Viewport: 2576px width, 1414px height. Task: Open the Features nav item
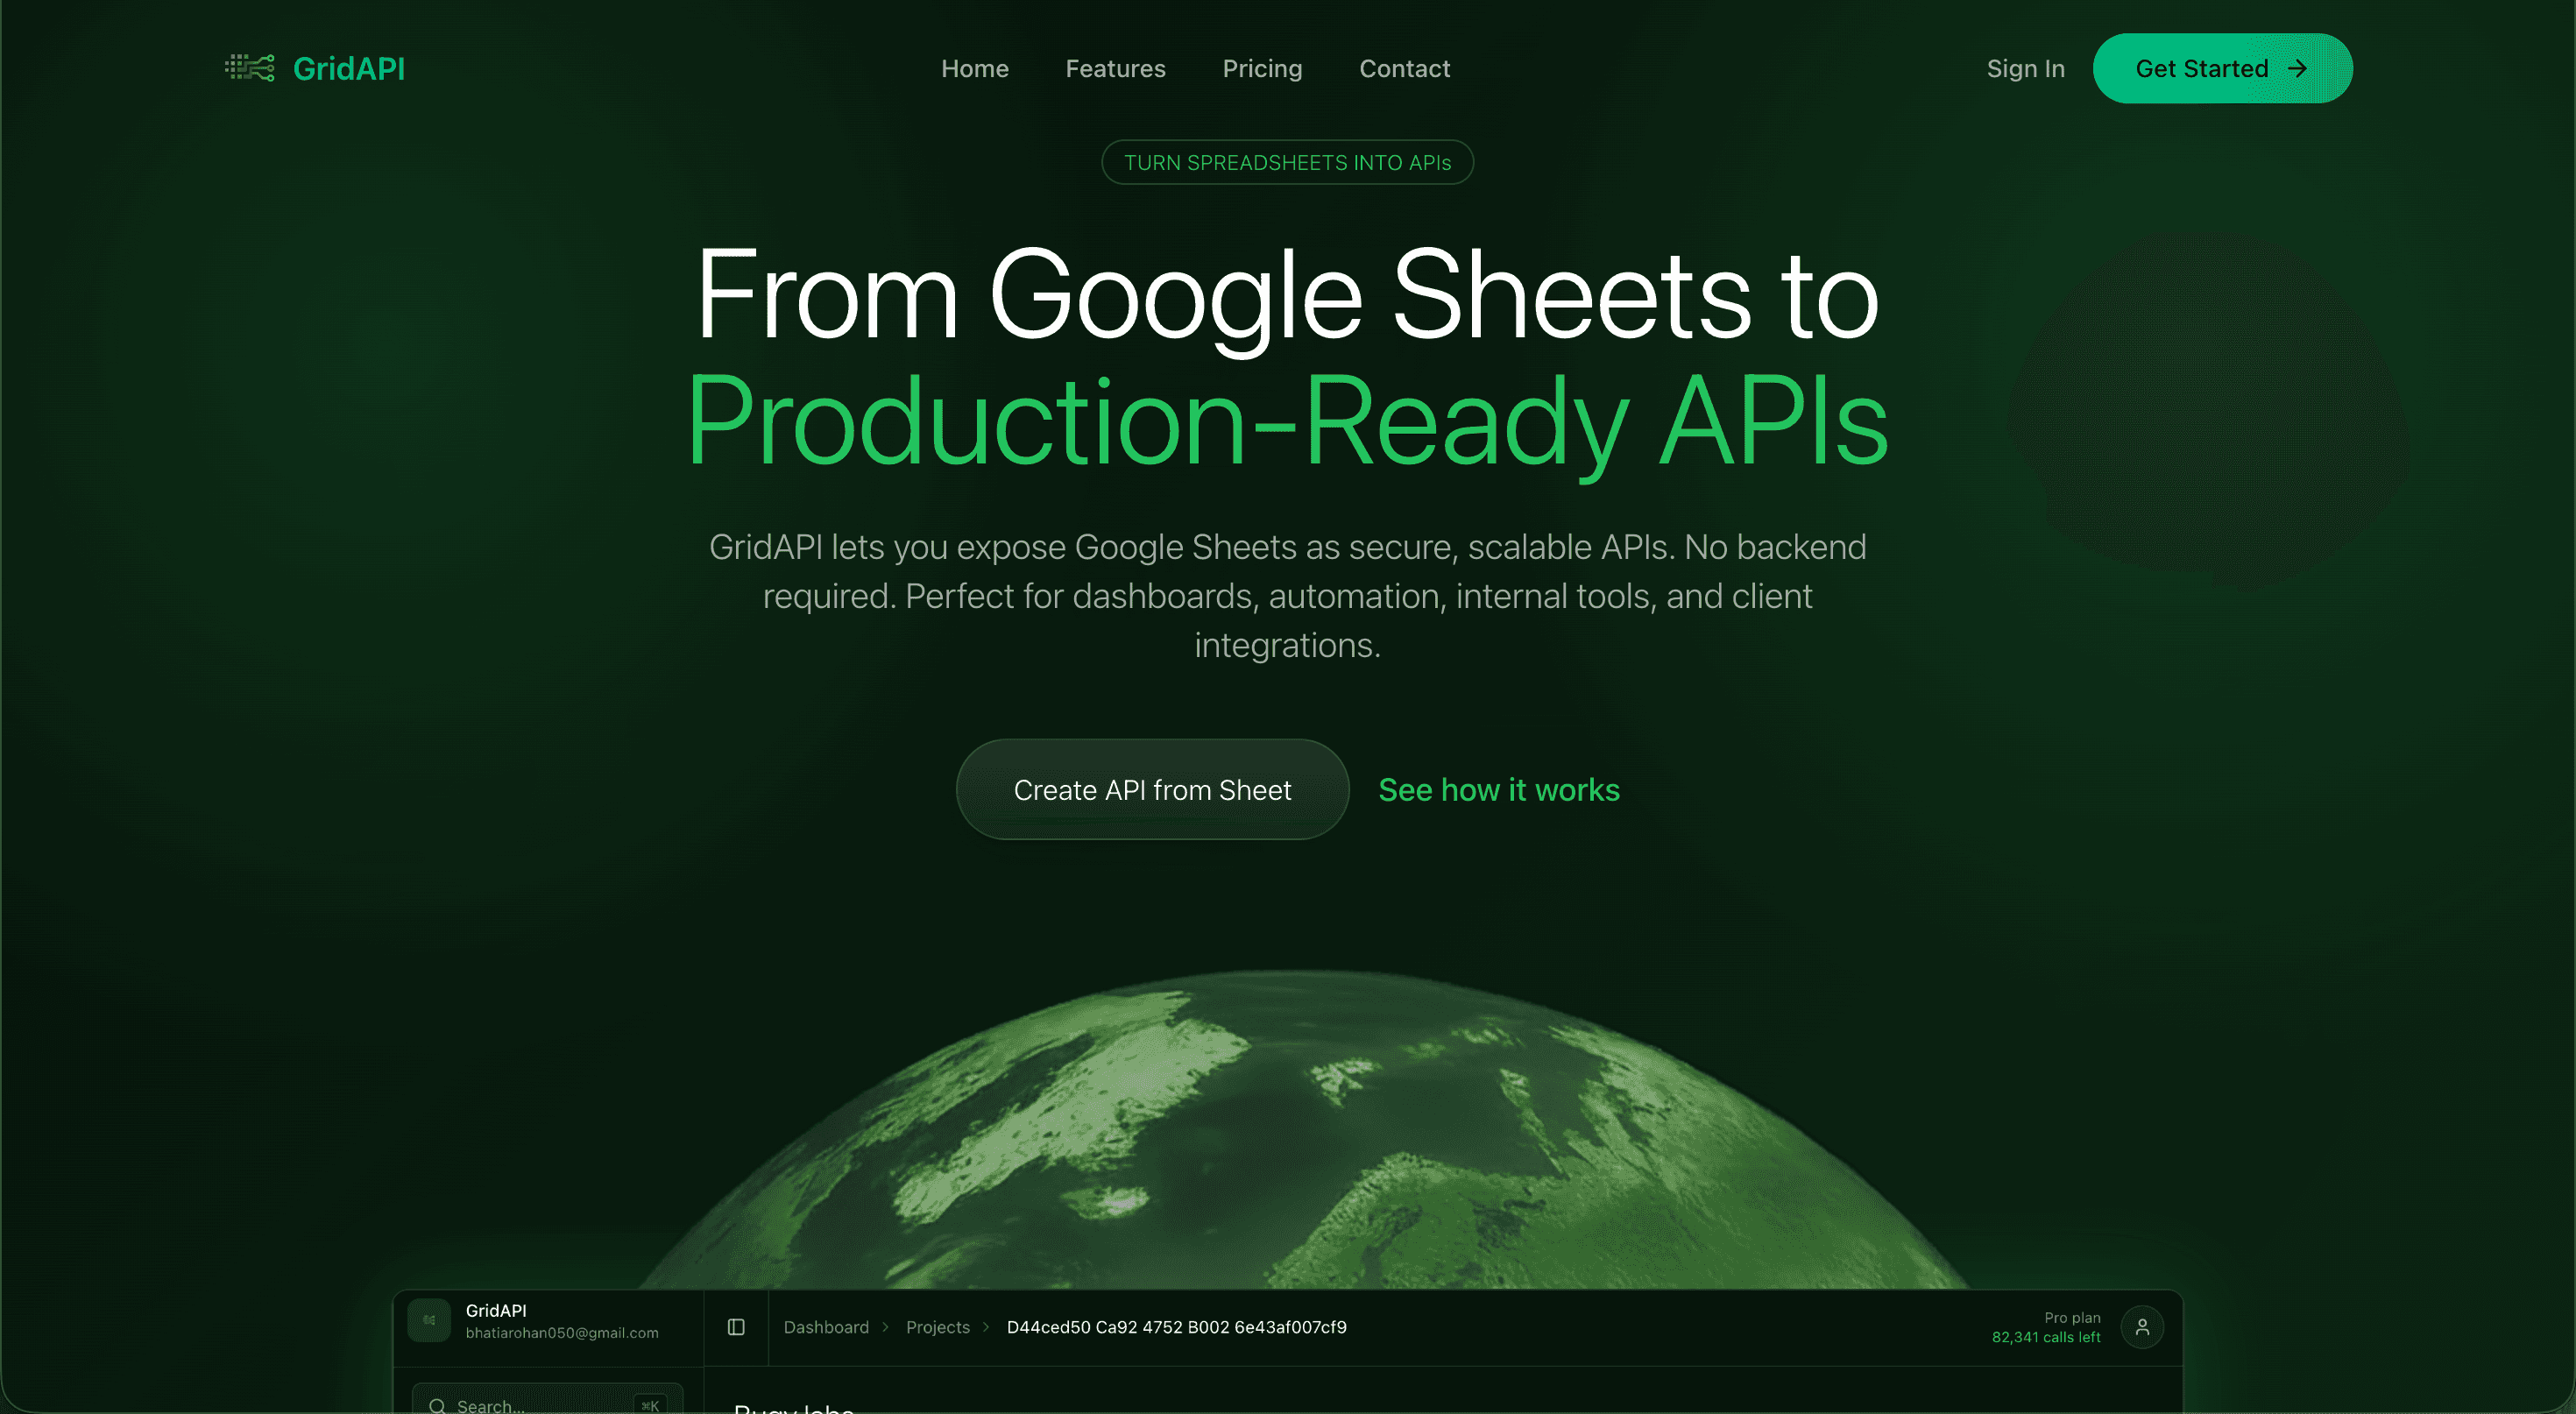[x=1115, y=68]
